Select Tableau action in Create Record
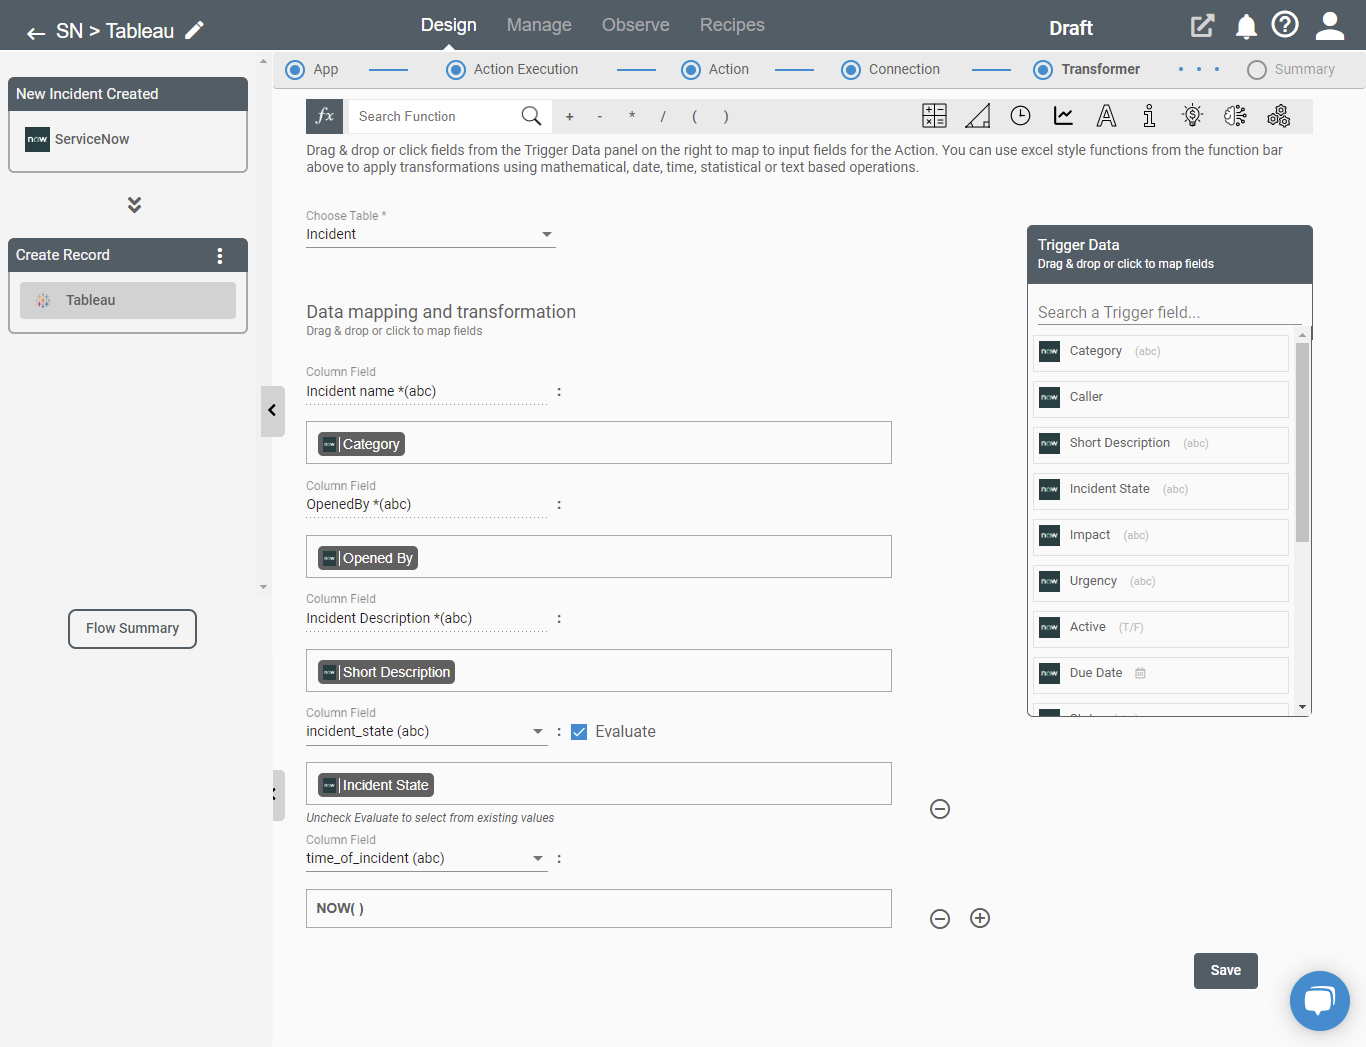 pyautogui.click(x=128, y=300)
